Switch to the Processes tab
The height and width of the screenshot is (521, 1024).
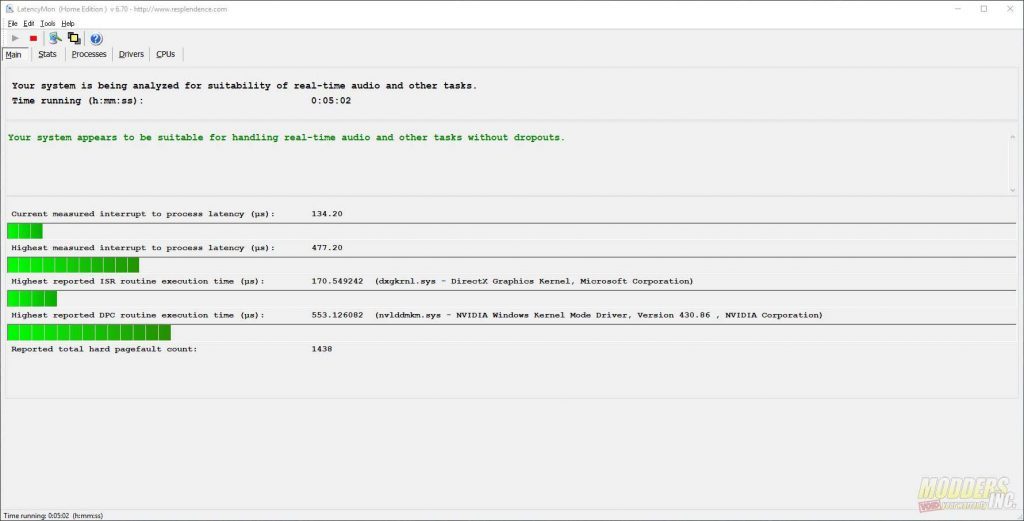click(x=89, y=54)
